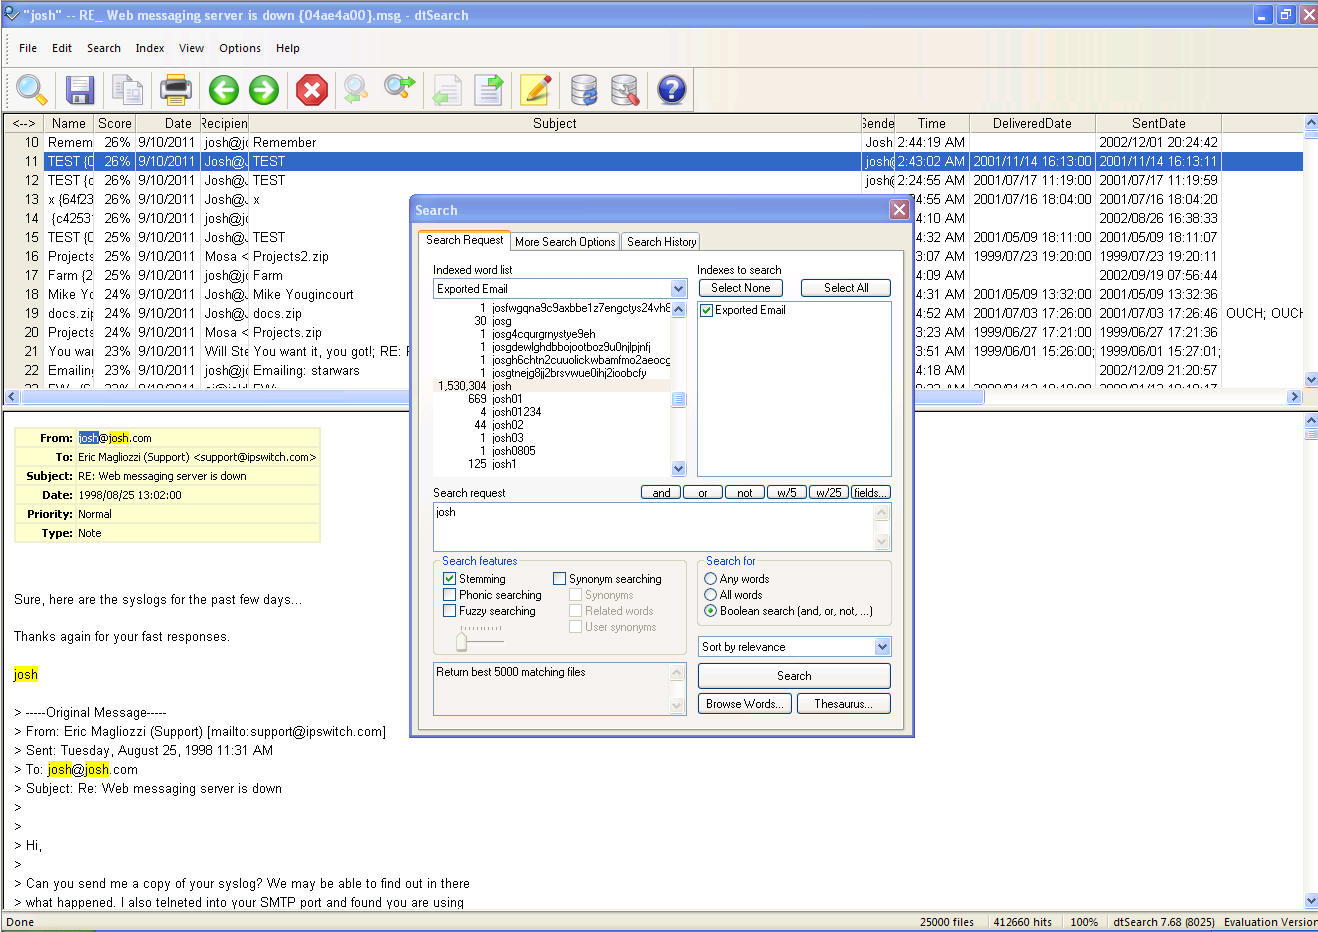Expand the Exported Email word list dropdown
This screenshot has height=932, width=1318.
(678, 289)
